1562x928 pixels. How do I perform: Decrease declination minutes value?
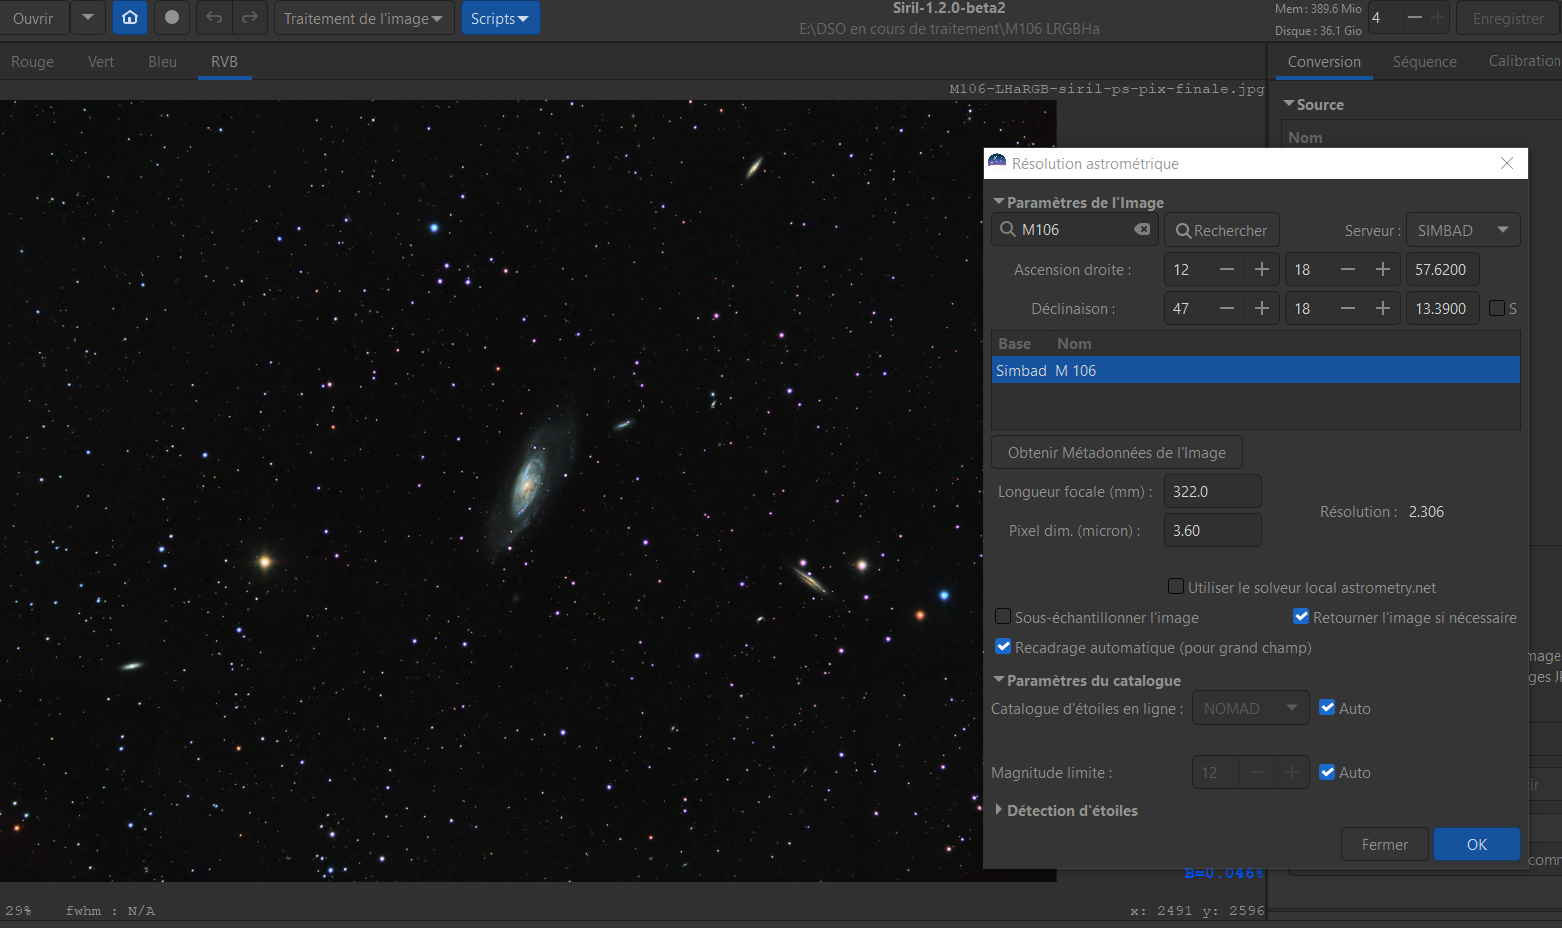tap(1348, 309)
